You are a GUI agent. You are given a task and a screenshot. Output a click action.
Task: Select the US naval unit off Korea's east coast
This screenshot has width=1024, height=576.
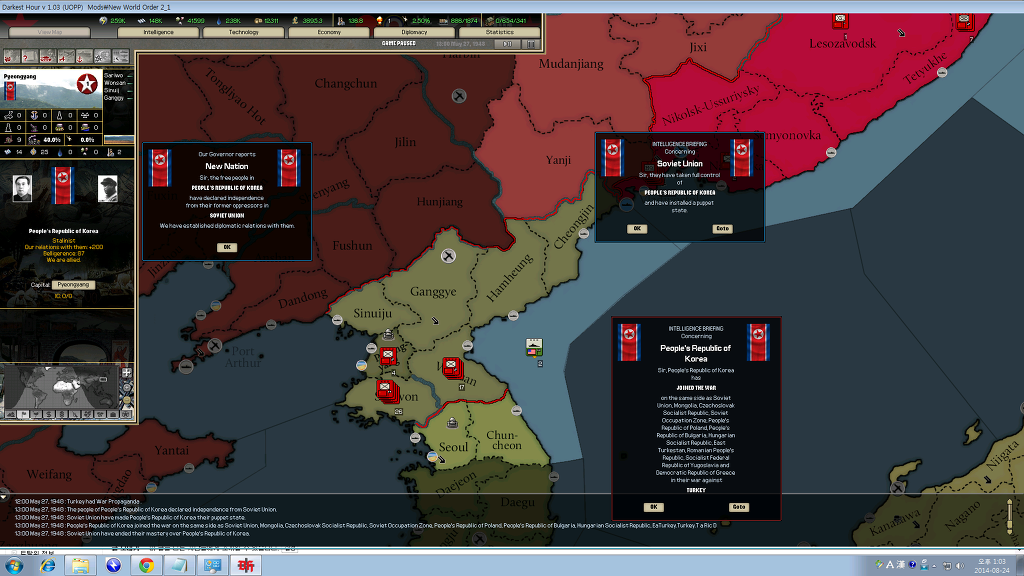point(534,347)
